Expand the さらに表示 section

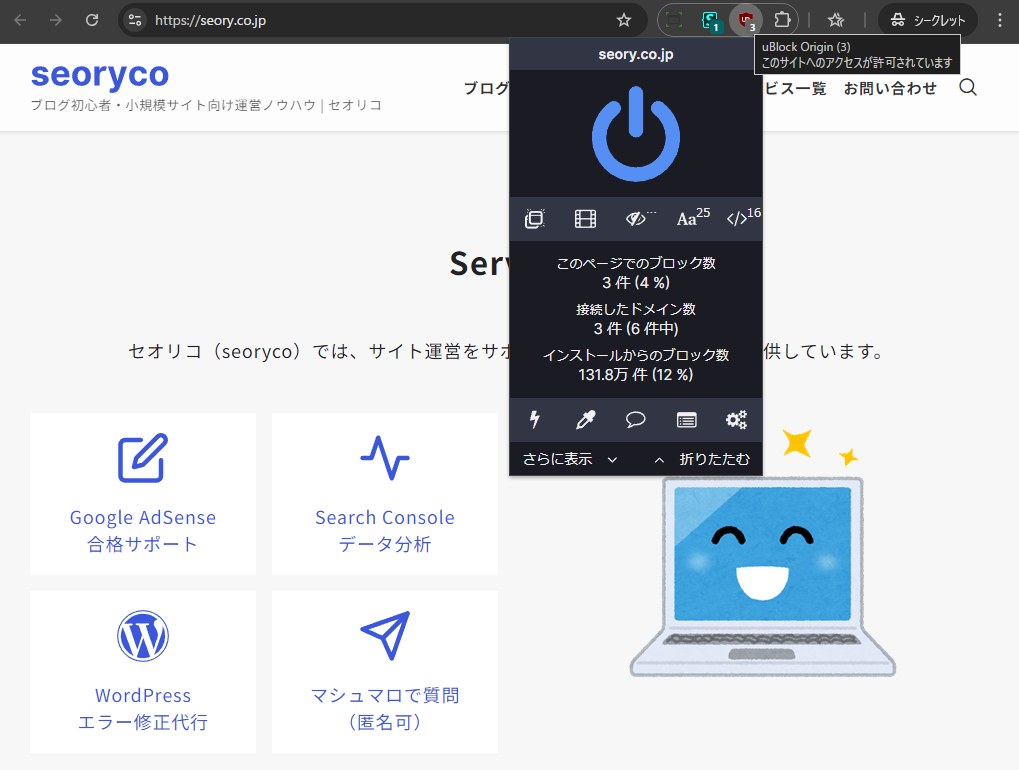pyautogui.click(x=570, y=459)
